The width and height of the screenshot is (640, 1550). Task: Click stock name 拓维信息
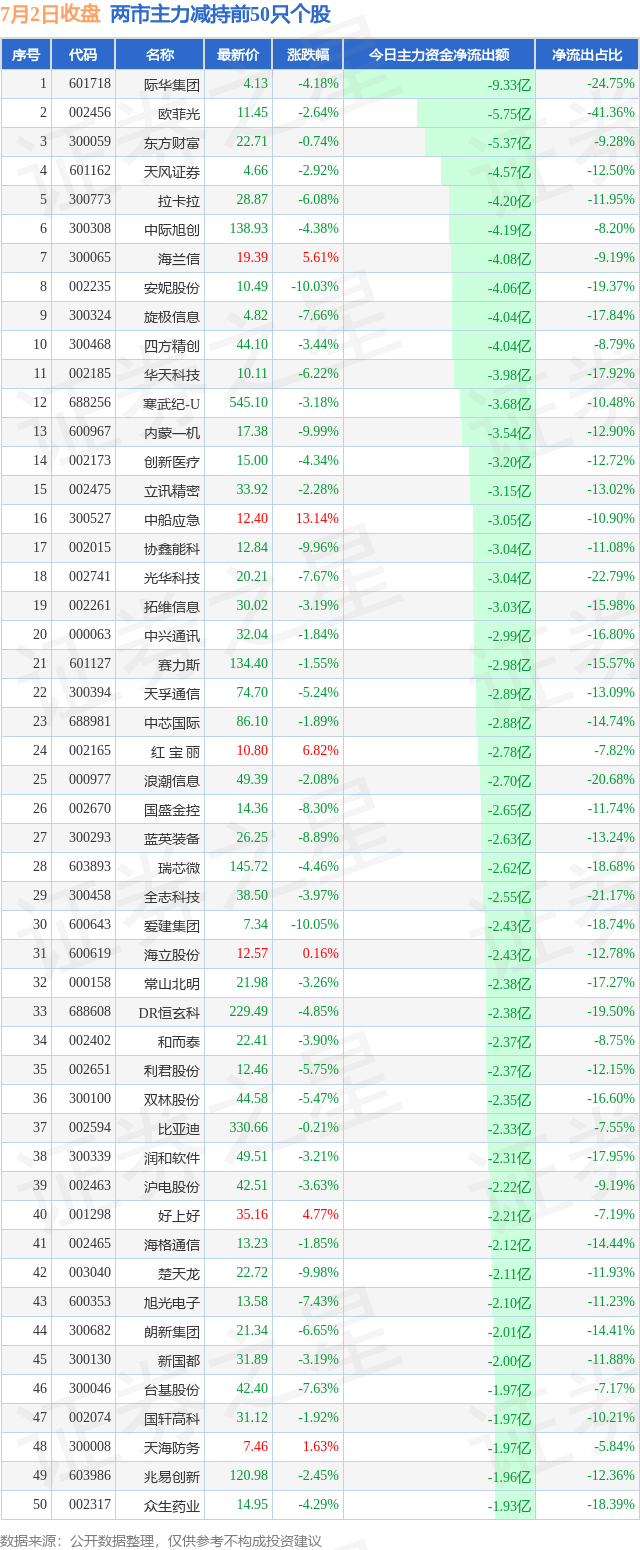pos(172,606)
